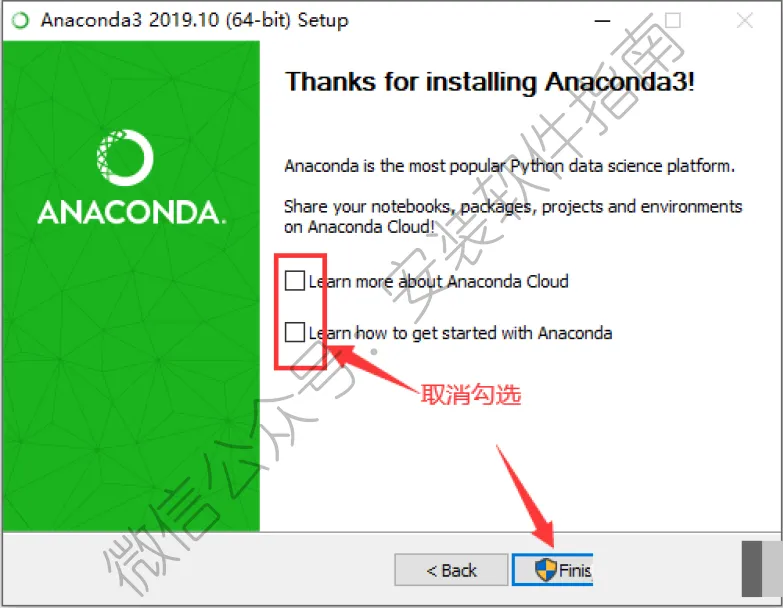Click the red '取消勾选' annotation text
This screenshot has height=608, width=783.
coord(471,394)
